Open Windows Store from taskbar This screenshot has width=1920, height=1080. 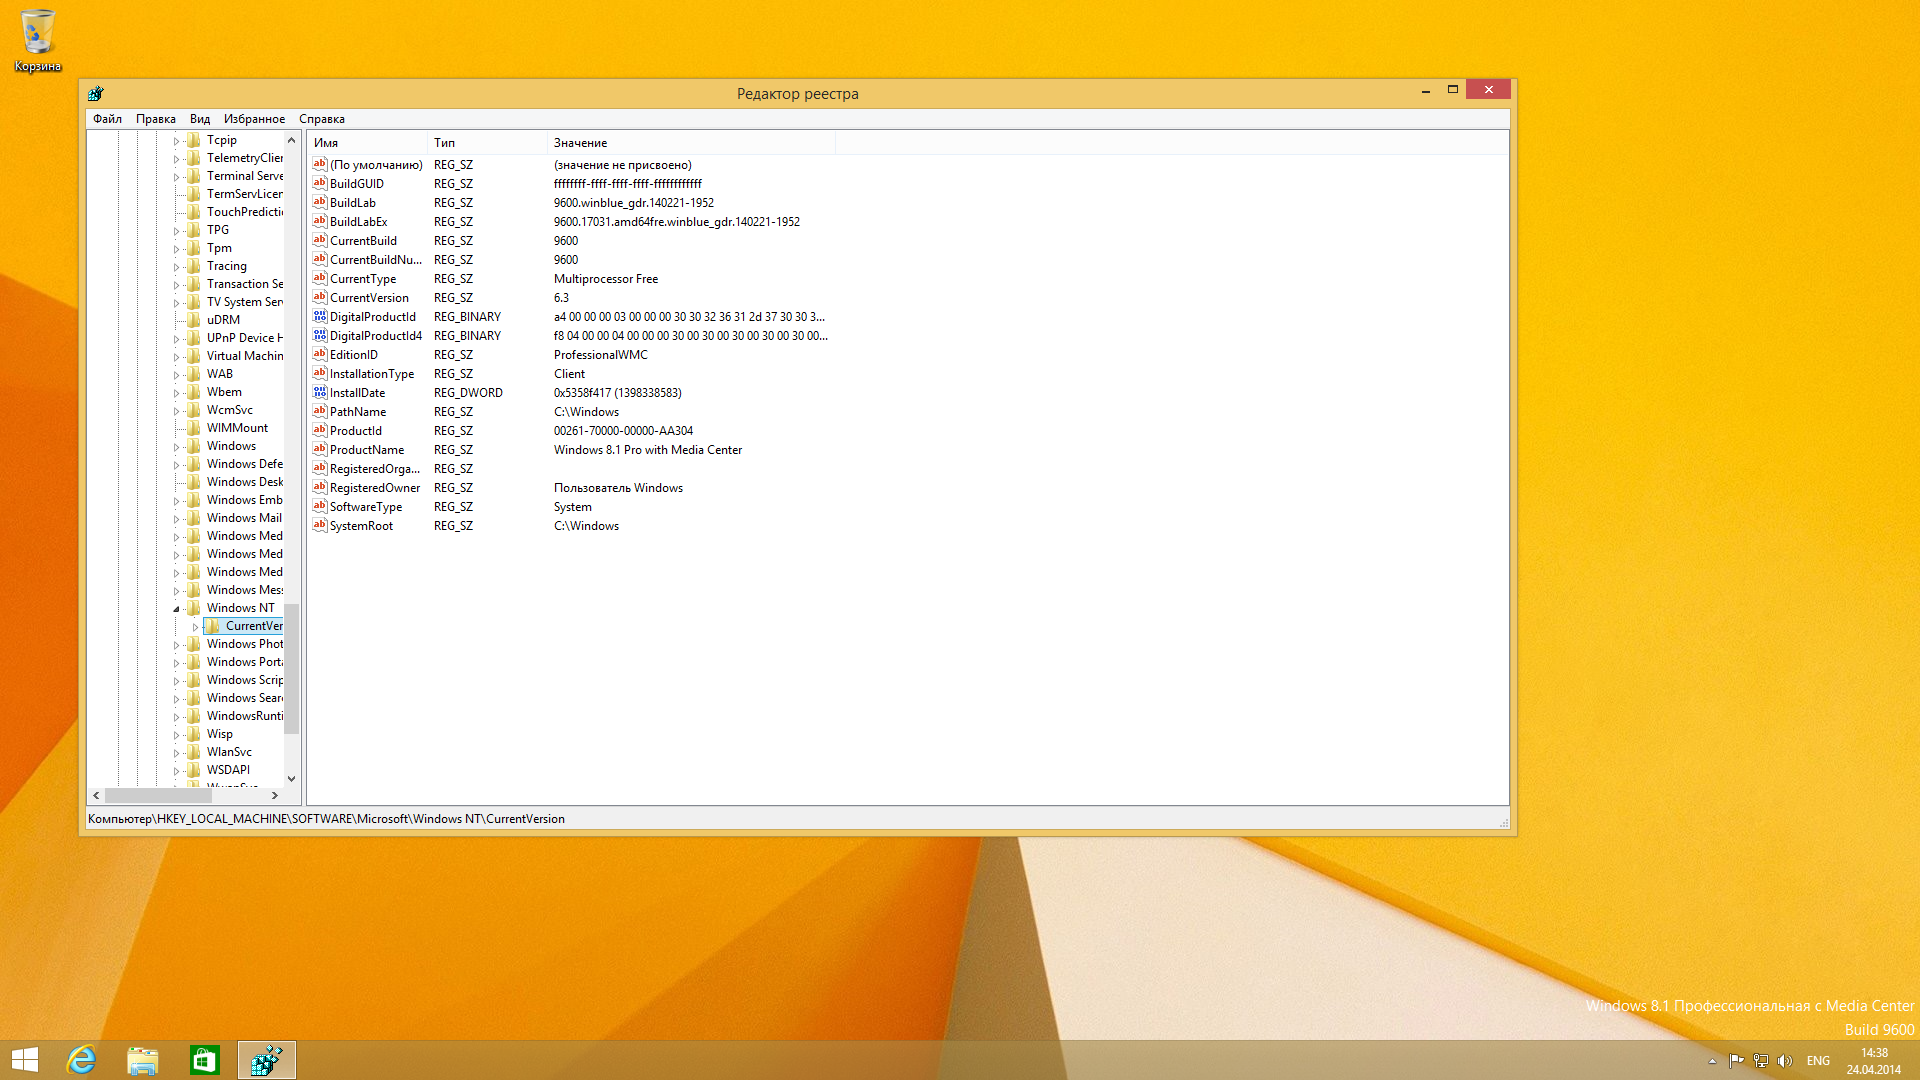pyautogui.click(x=205, y=1060)
